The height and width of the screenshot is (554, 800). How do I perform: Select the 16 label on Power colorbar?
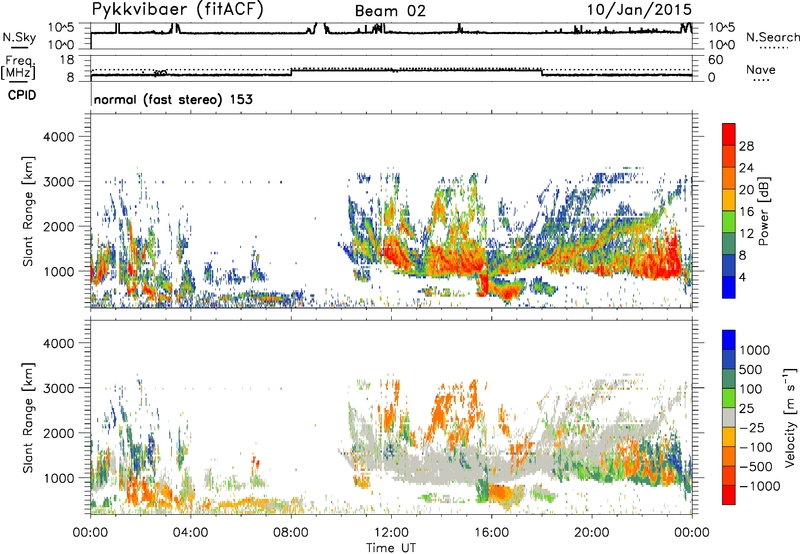[746, 212]
